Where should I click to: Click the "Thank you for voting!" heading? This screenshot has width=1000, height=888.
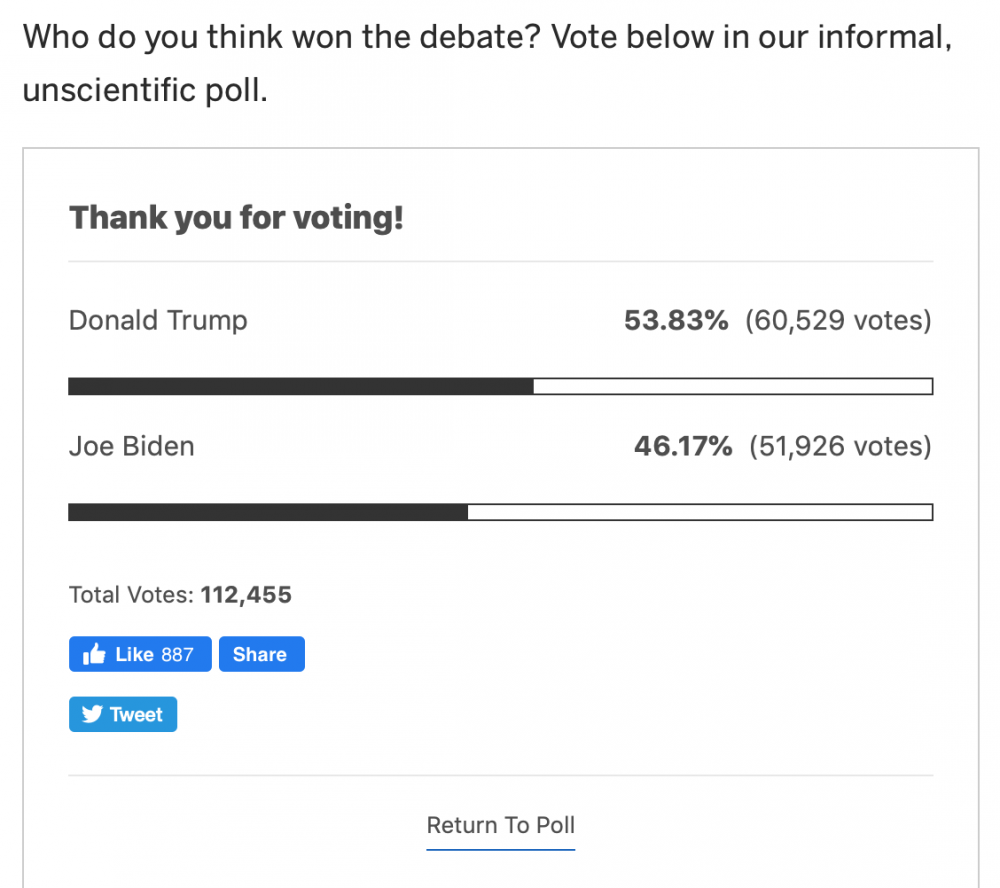tap(236, 217)
